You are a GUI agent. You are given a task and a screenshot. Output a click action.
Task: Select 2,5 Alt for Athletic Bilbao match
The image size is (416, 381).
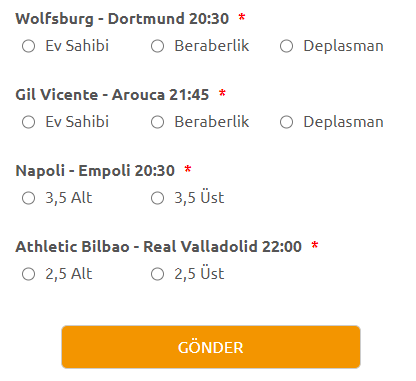coord(28,274)
